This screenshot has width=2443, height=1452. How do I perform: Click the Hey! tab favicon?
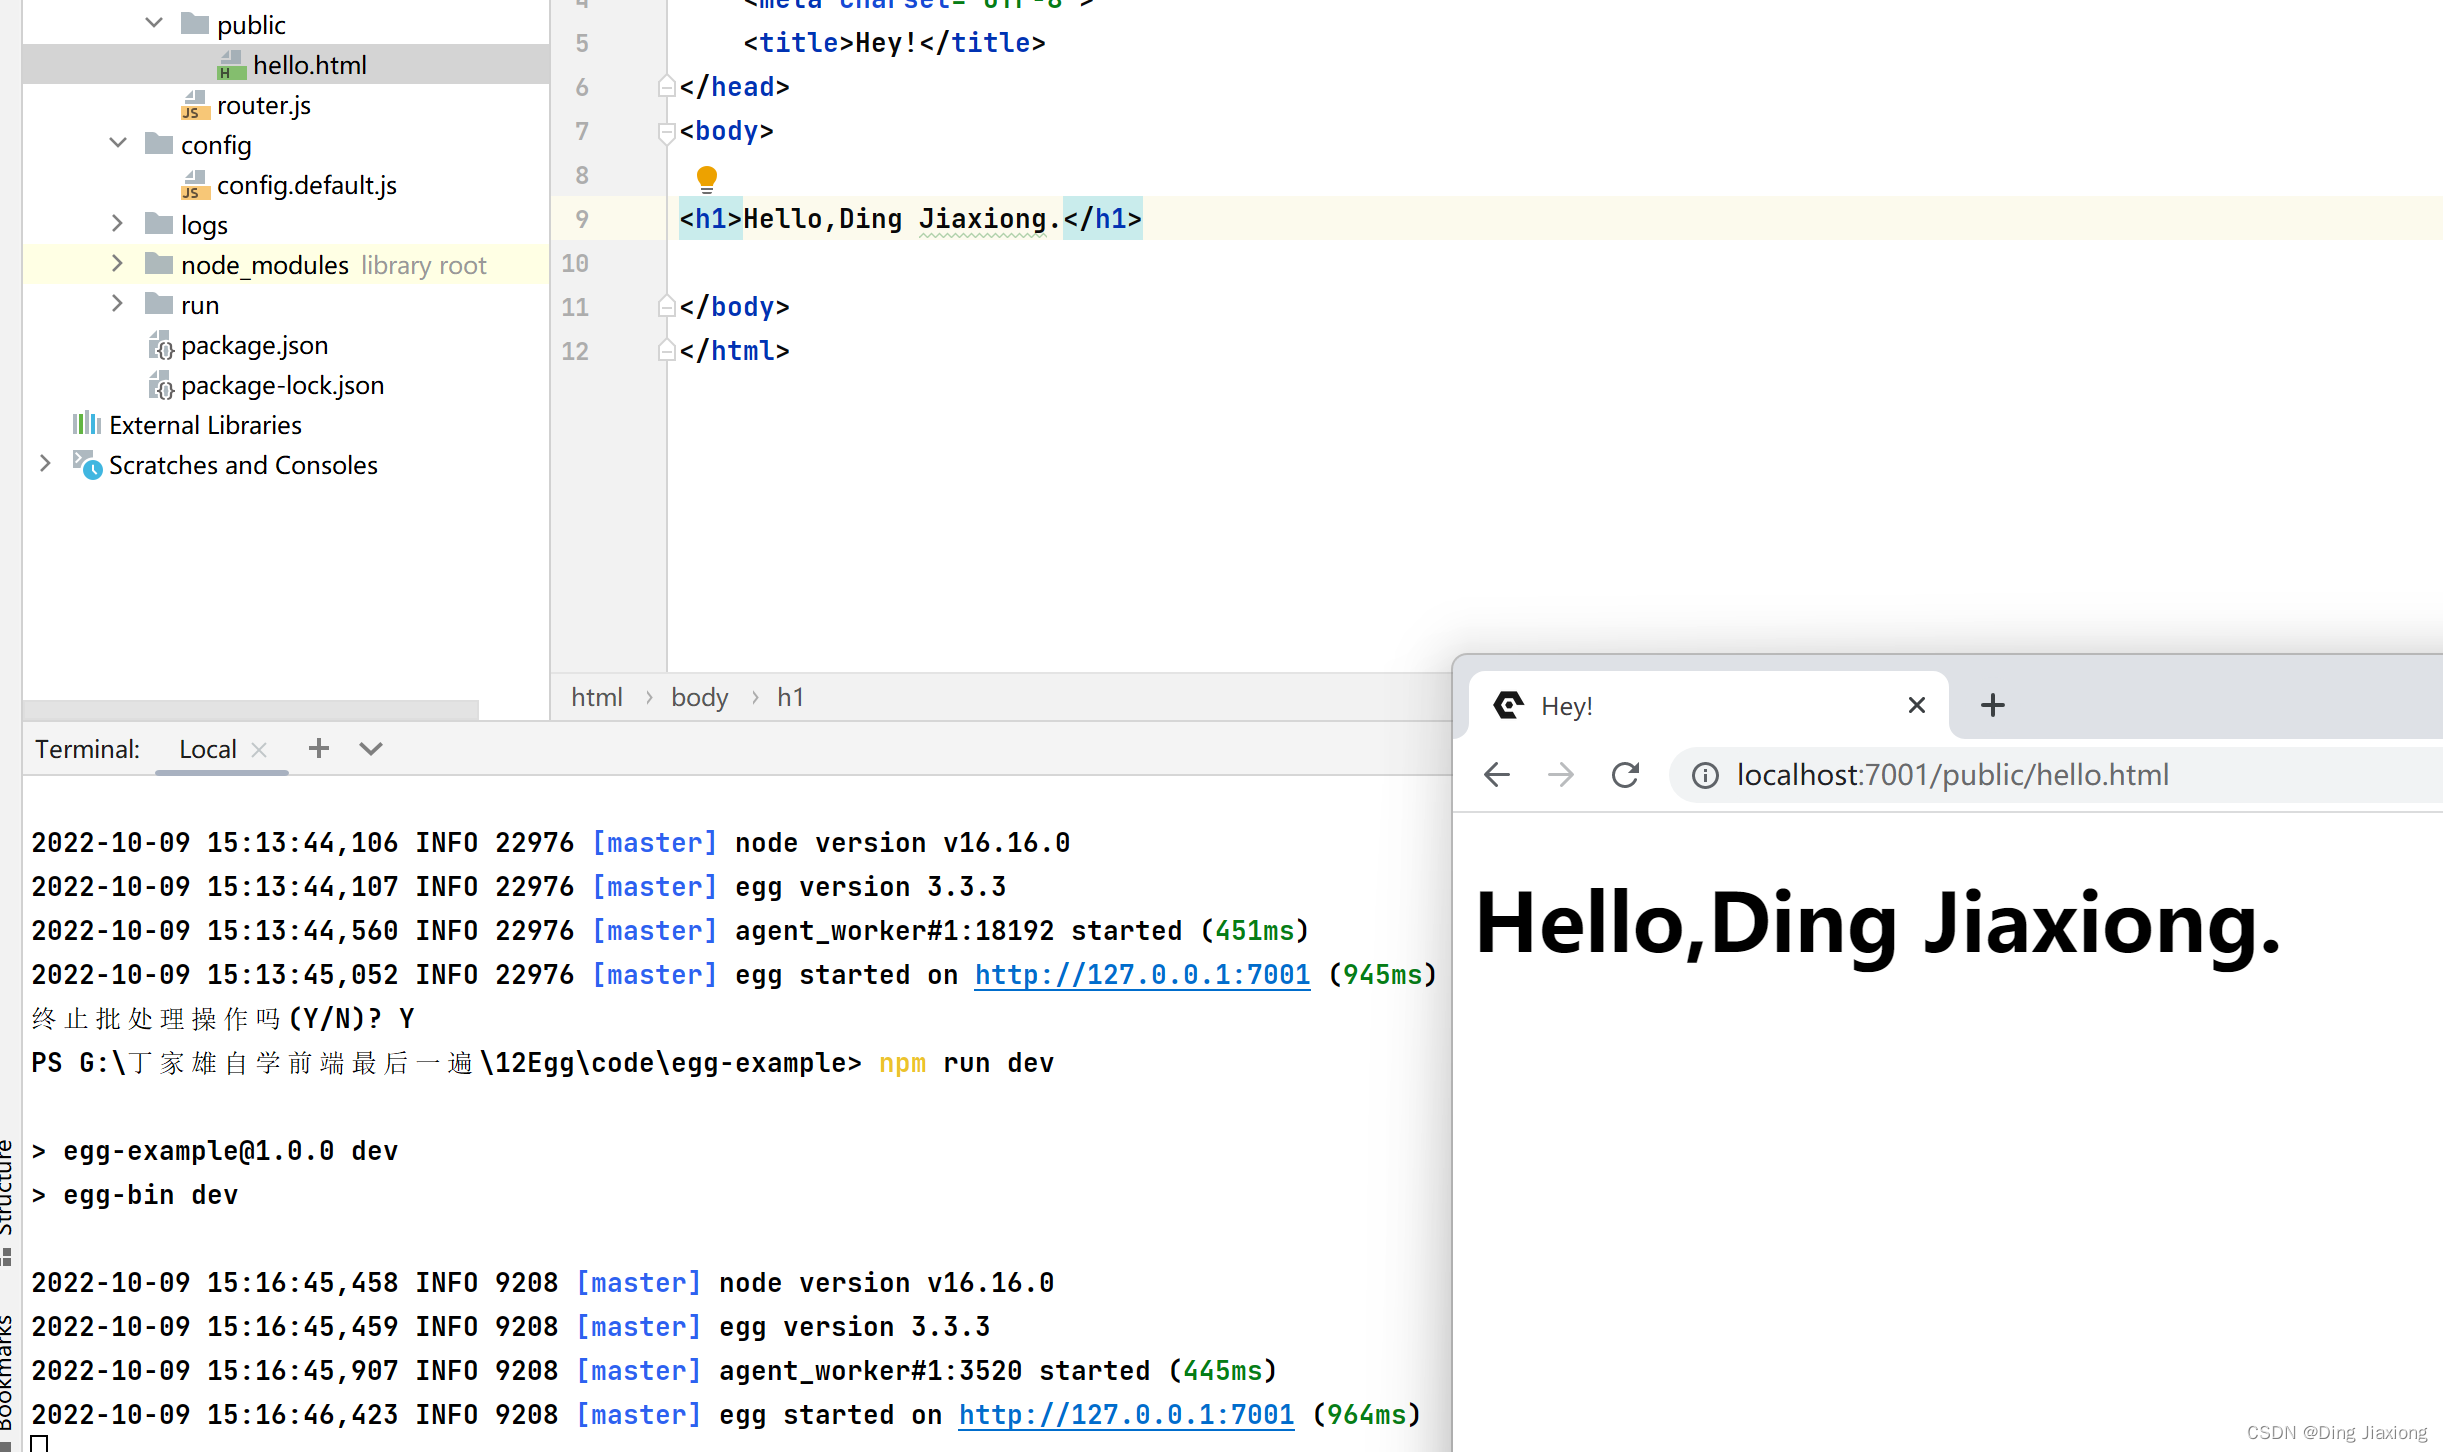coord(1508,706)
